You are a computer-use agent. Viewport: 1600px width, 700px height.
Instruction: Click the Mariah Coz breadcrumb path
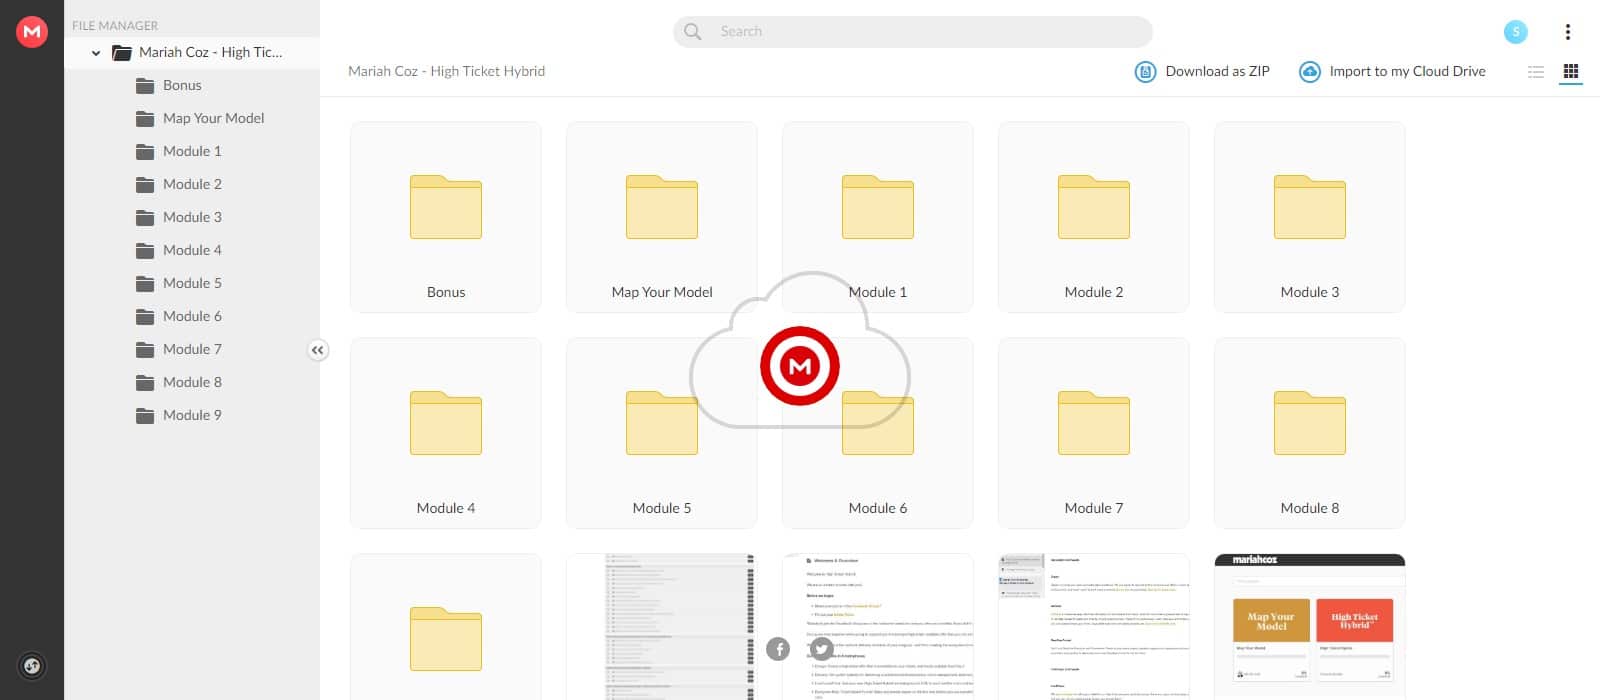tap(446, 72)
